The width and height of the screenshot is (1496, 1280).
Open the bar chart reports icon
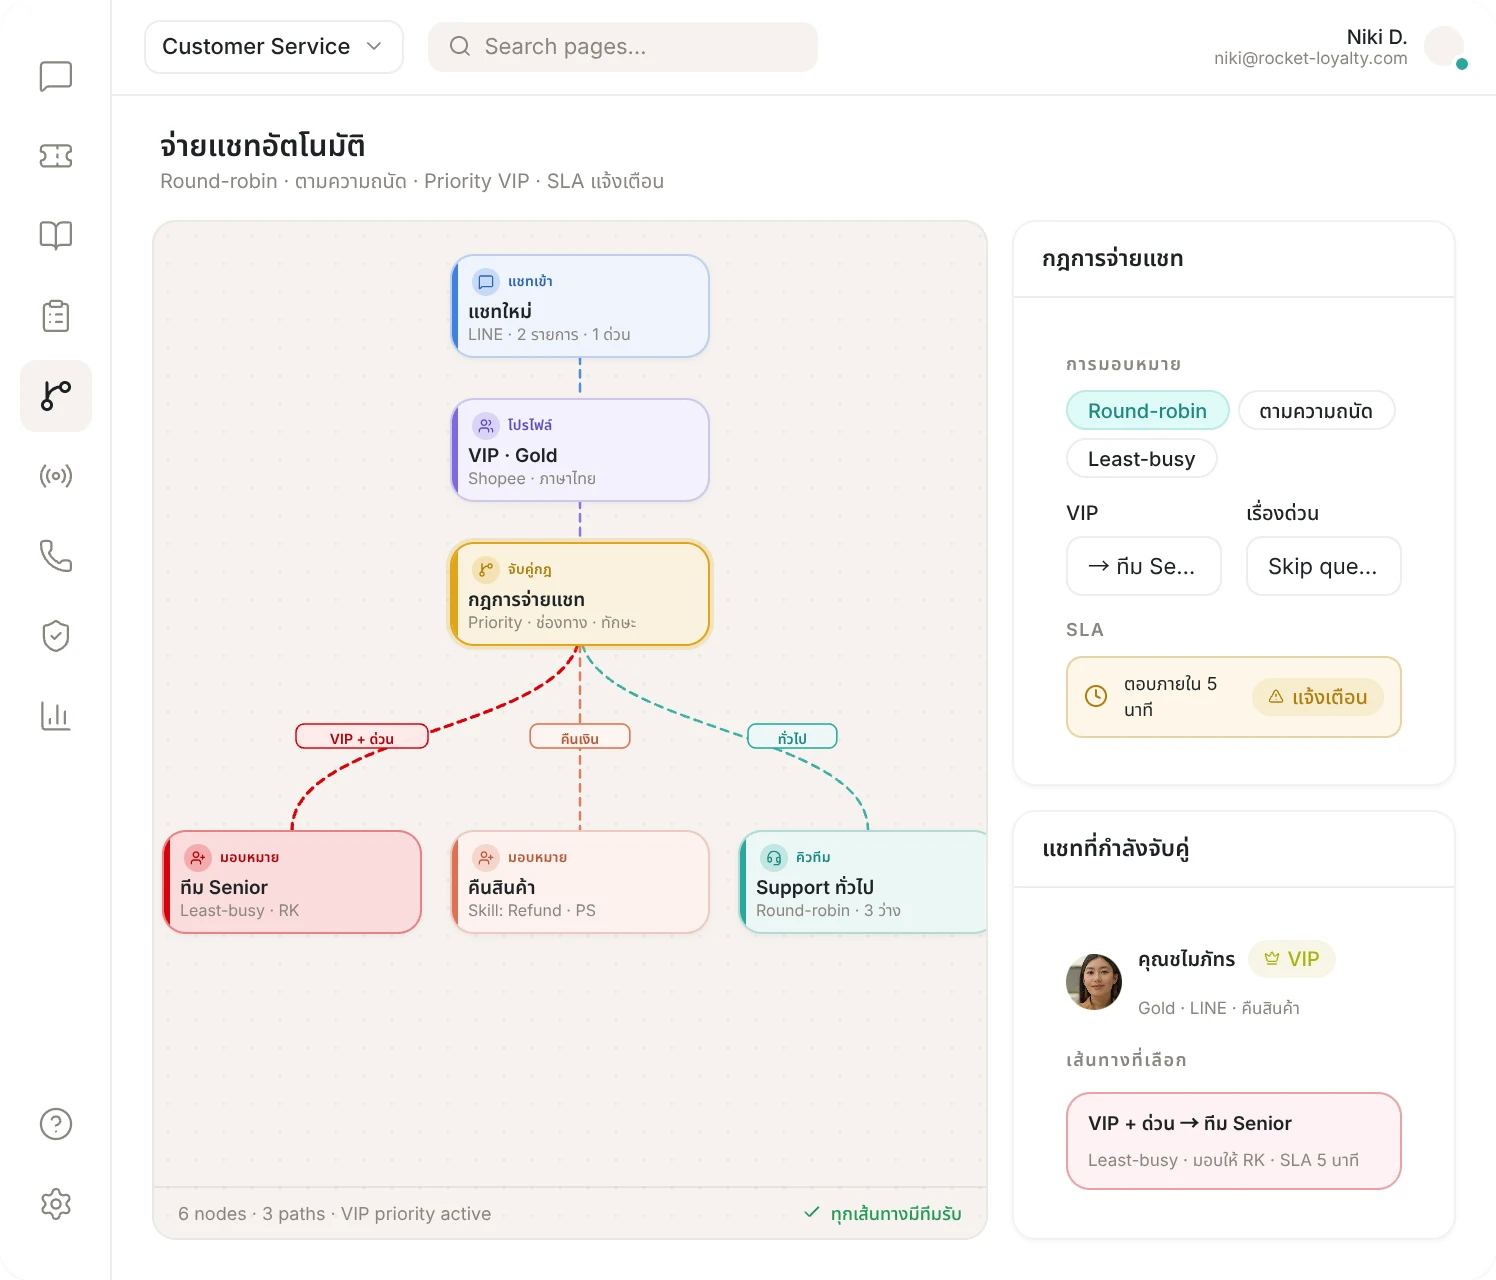56,716
